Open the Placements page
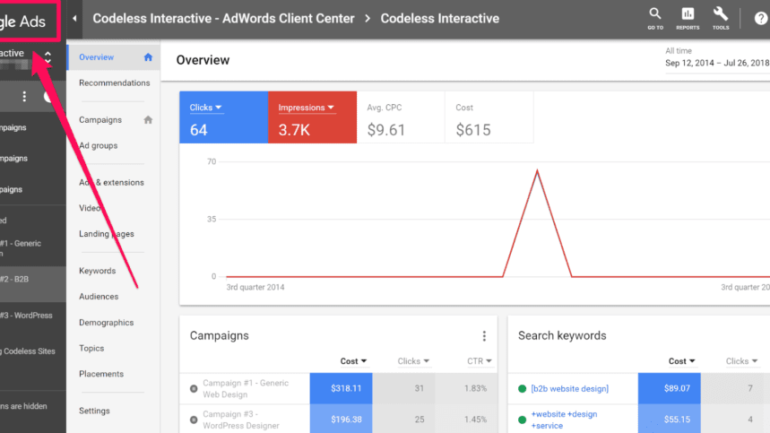 101,374
